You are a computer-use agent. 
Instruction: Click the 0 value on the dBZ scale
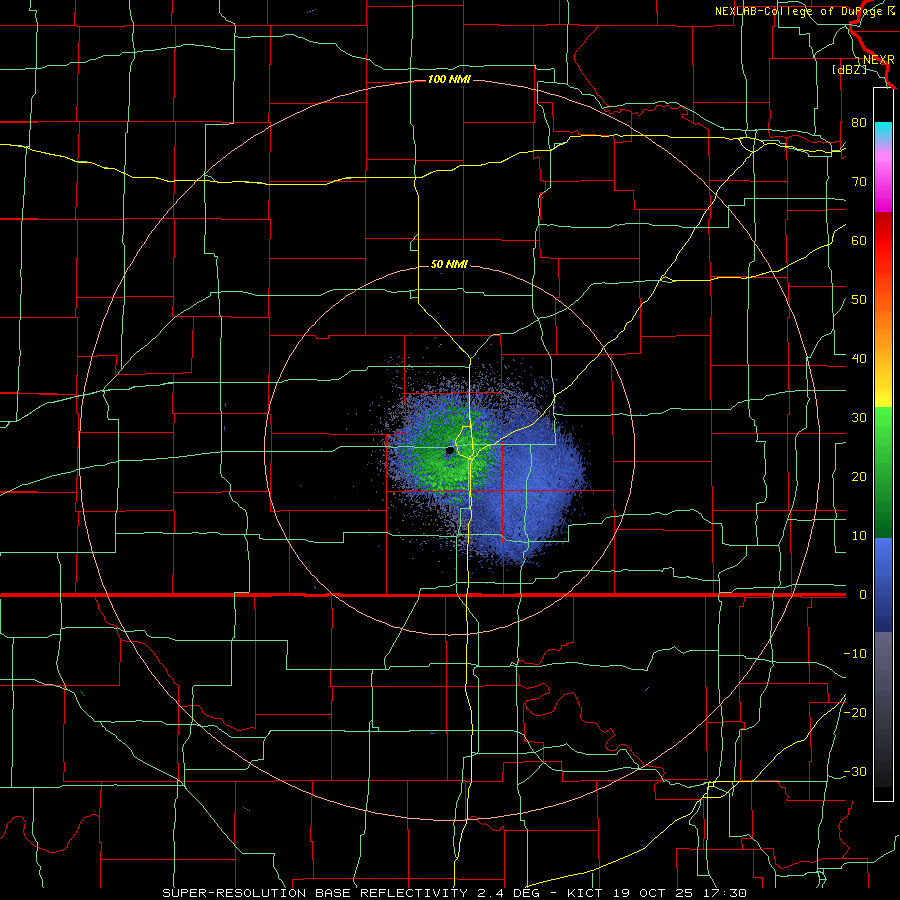pyautogui.click(x=863, y=595)
